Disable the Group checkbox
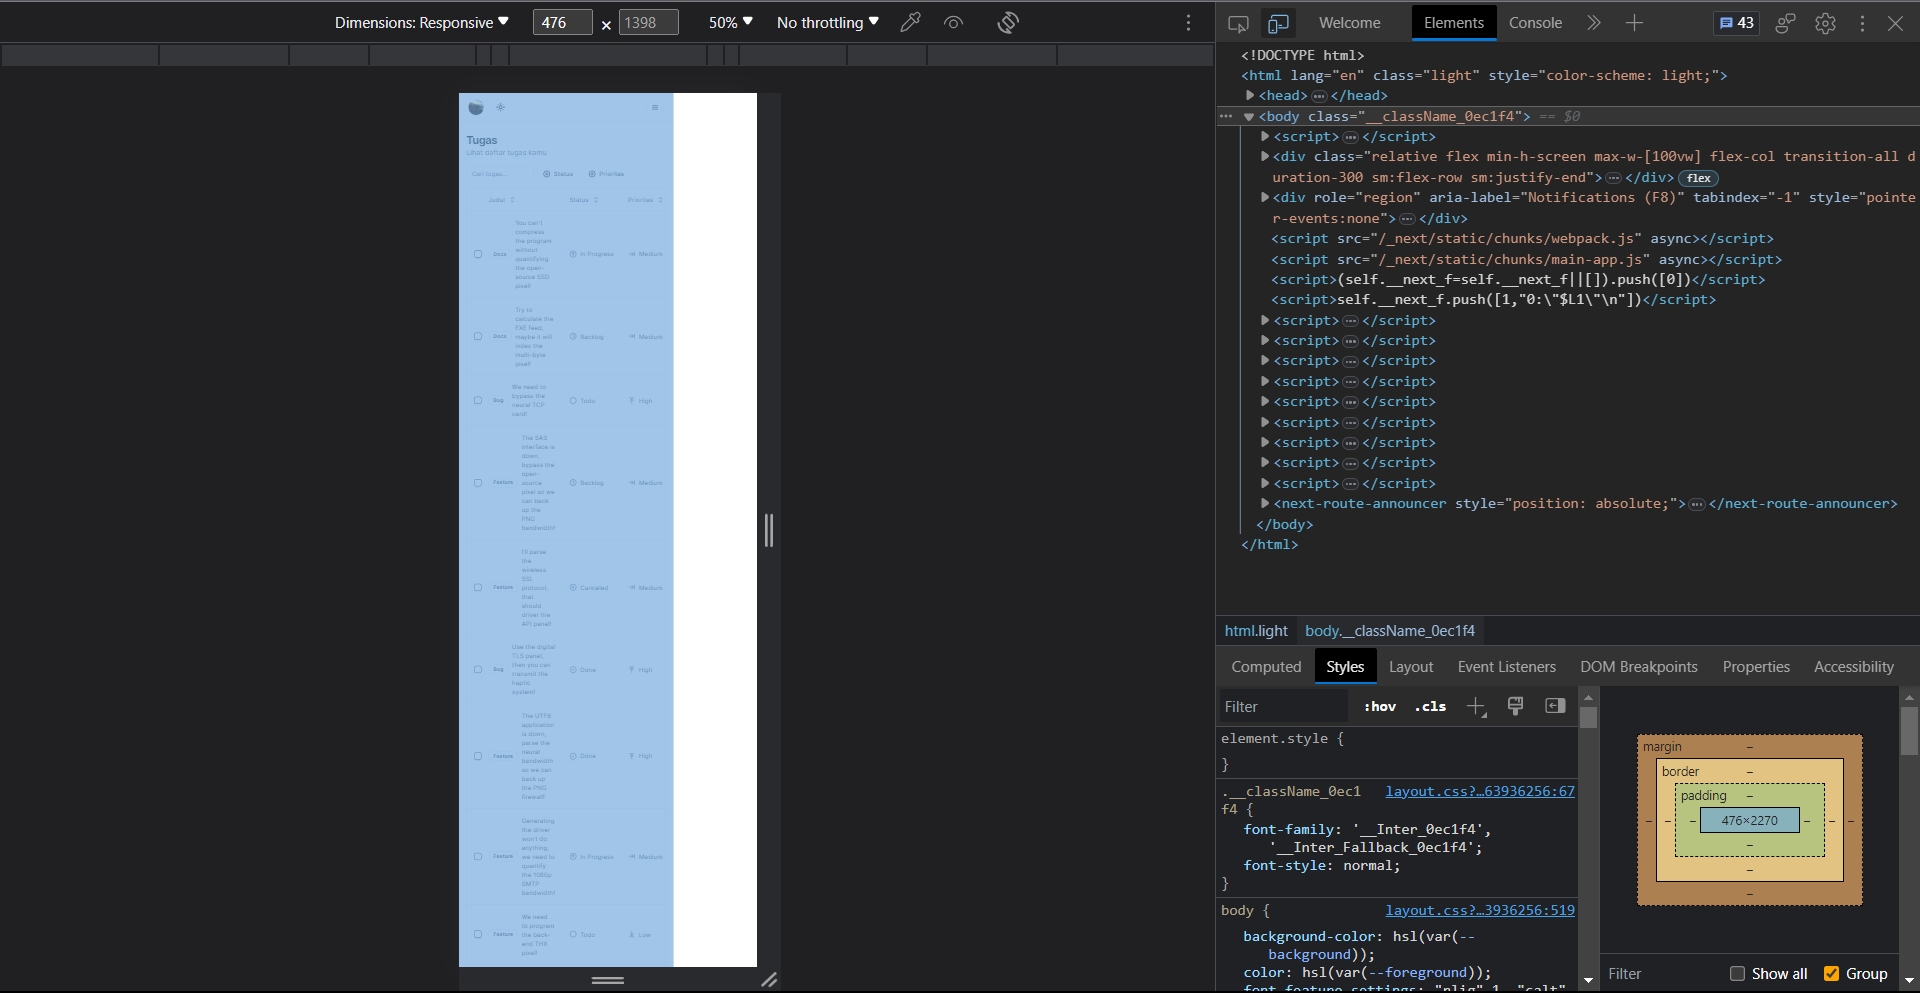Screen dimensions: 1920x993 [1833, 973]
